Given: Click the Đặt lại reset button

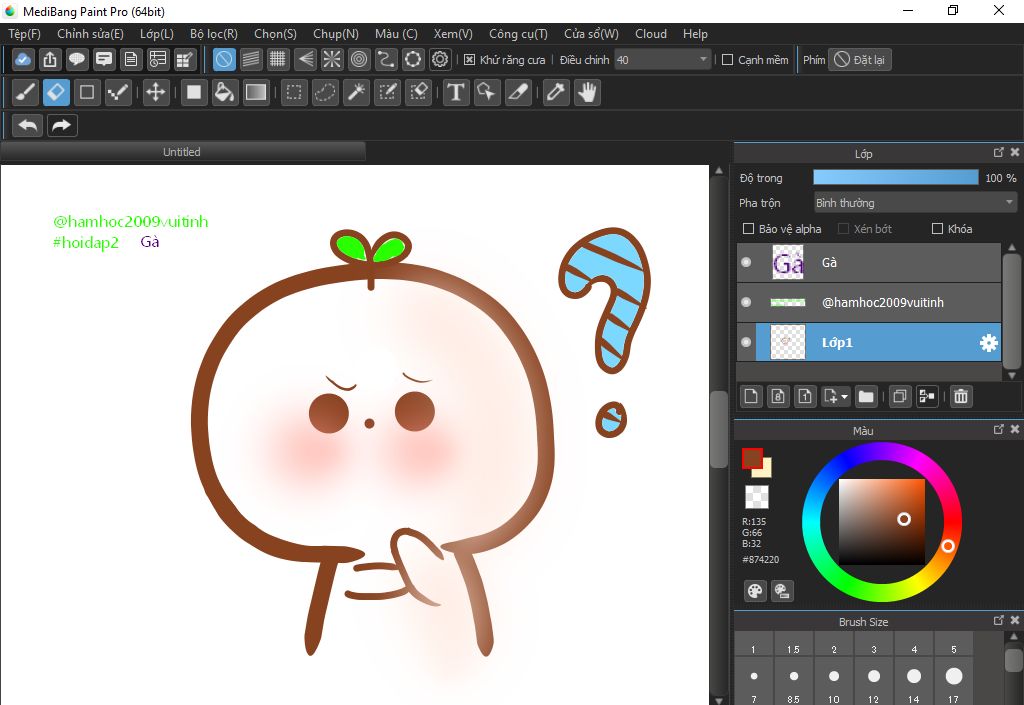Looking at the screenshot, I should click(x=860, y=60).
